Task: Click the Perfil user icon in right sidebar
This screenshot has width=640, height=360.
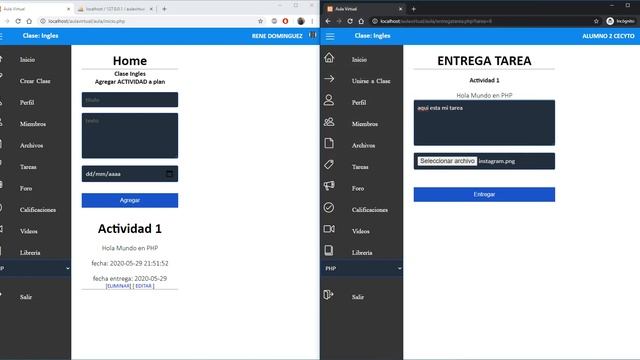Action: [329, 100]
